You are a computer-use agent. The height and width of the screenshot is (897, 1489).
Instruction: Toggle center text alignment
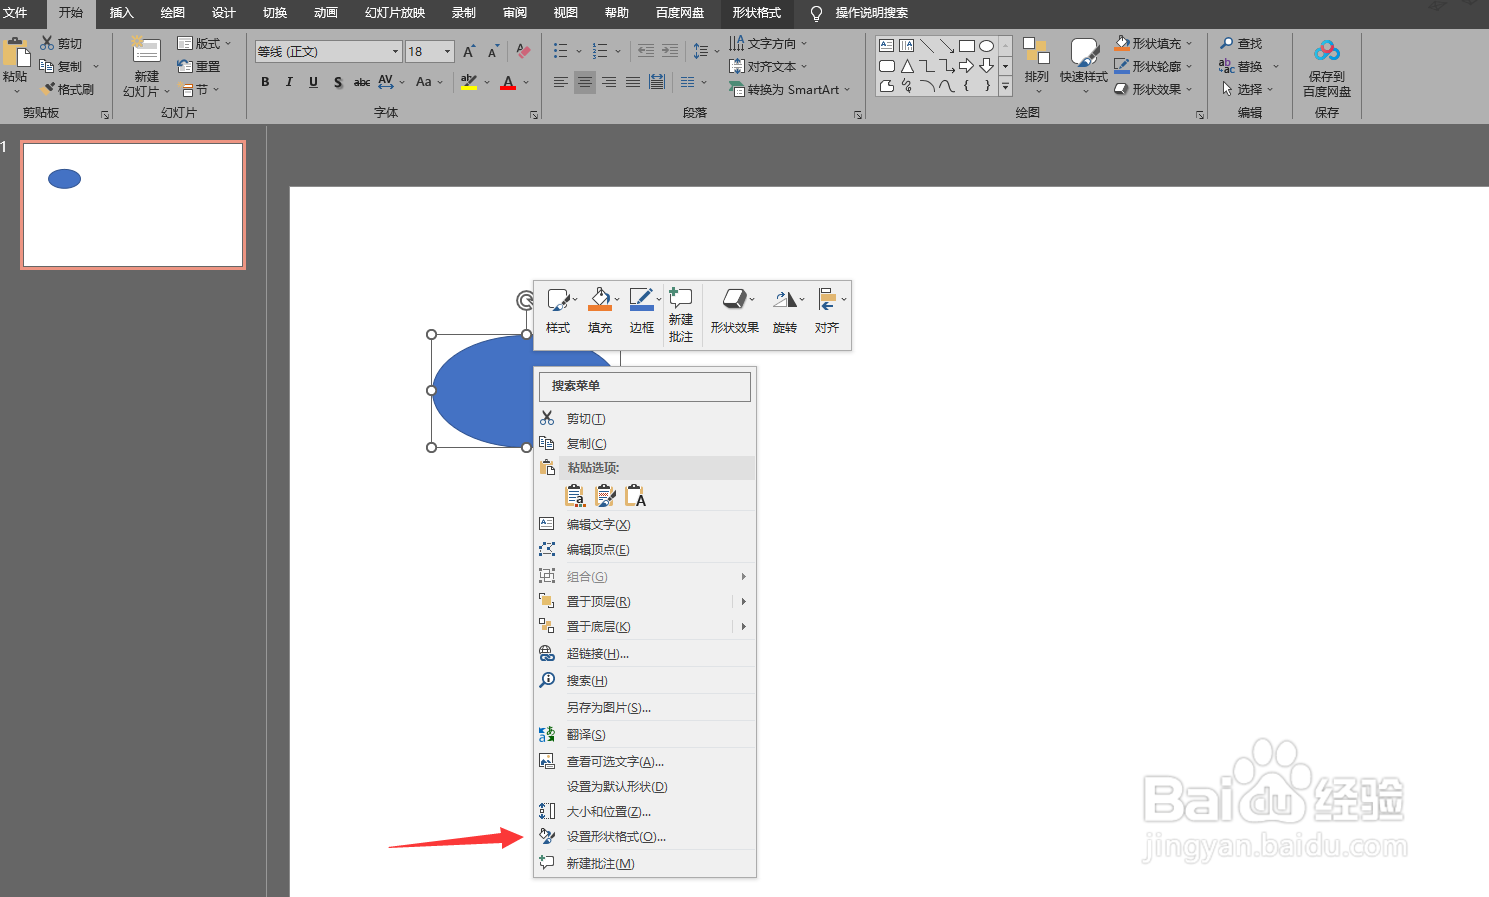pyautogui.click(x=585, y=82)
